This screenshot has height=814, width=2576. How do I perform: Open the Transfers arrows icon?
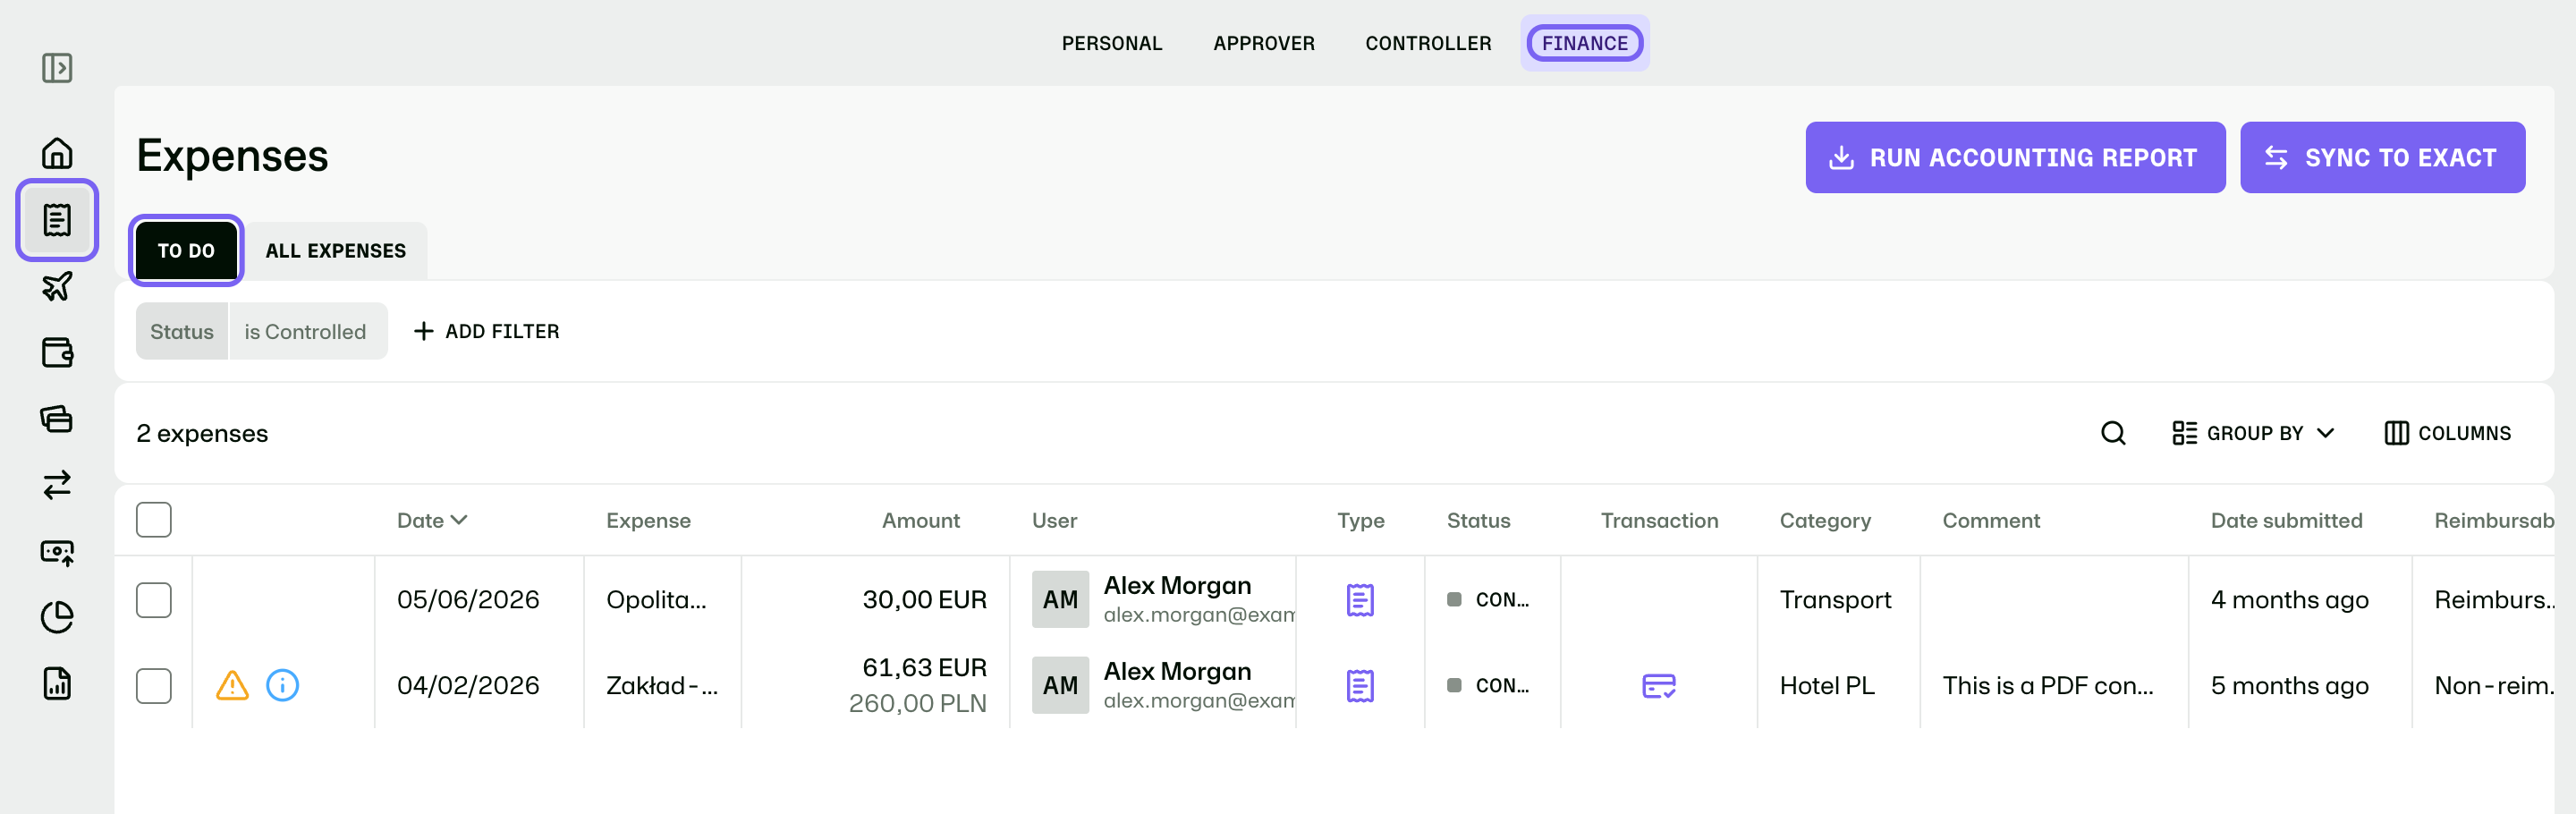point(57,485)
